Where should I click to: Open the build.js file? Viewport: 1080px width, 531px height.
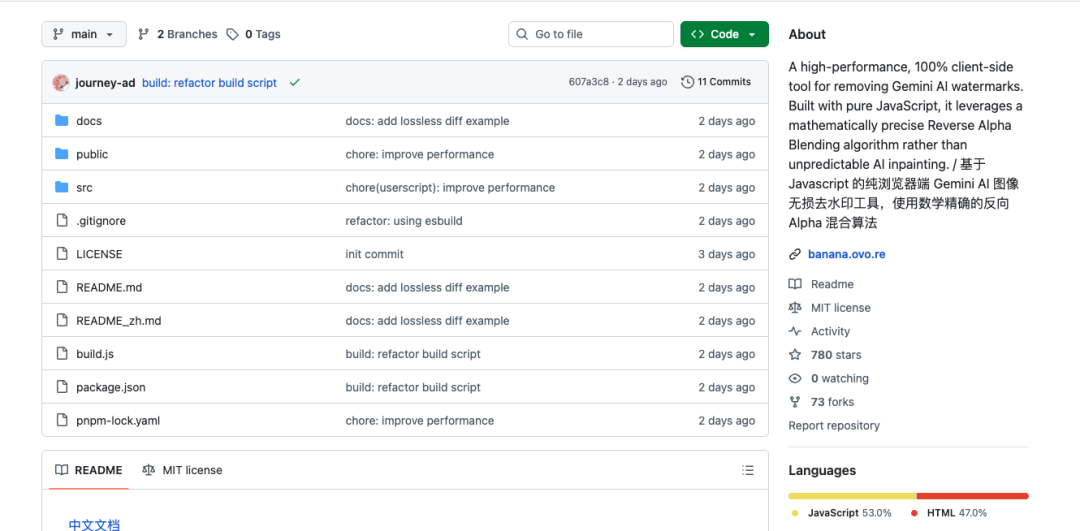(95, 354)
